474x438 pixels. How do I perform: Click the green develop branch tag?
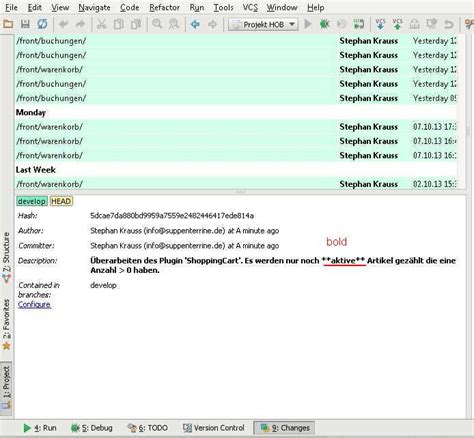[32, 201]
